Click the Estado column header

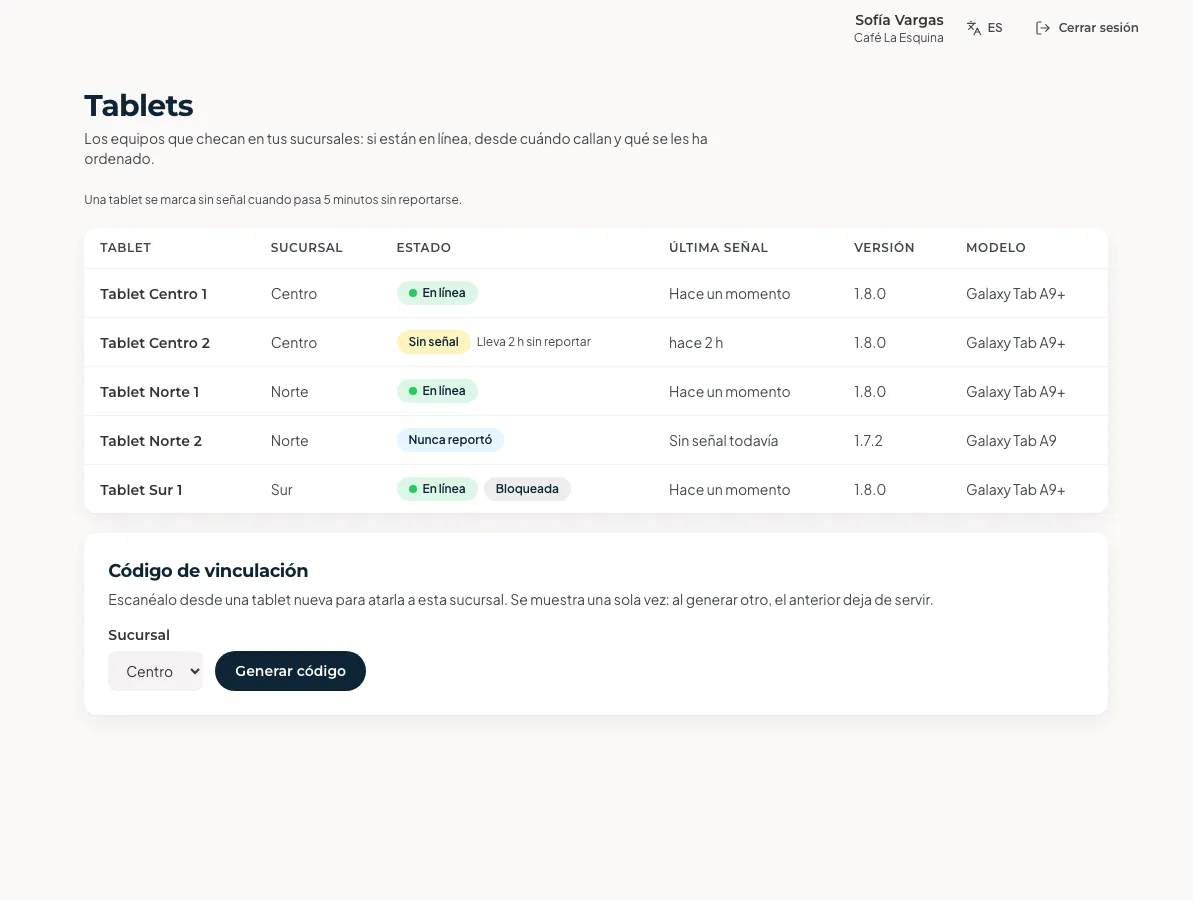coord(424,248)
